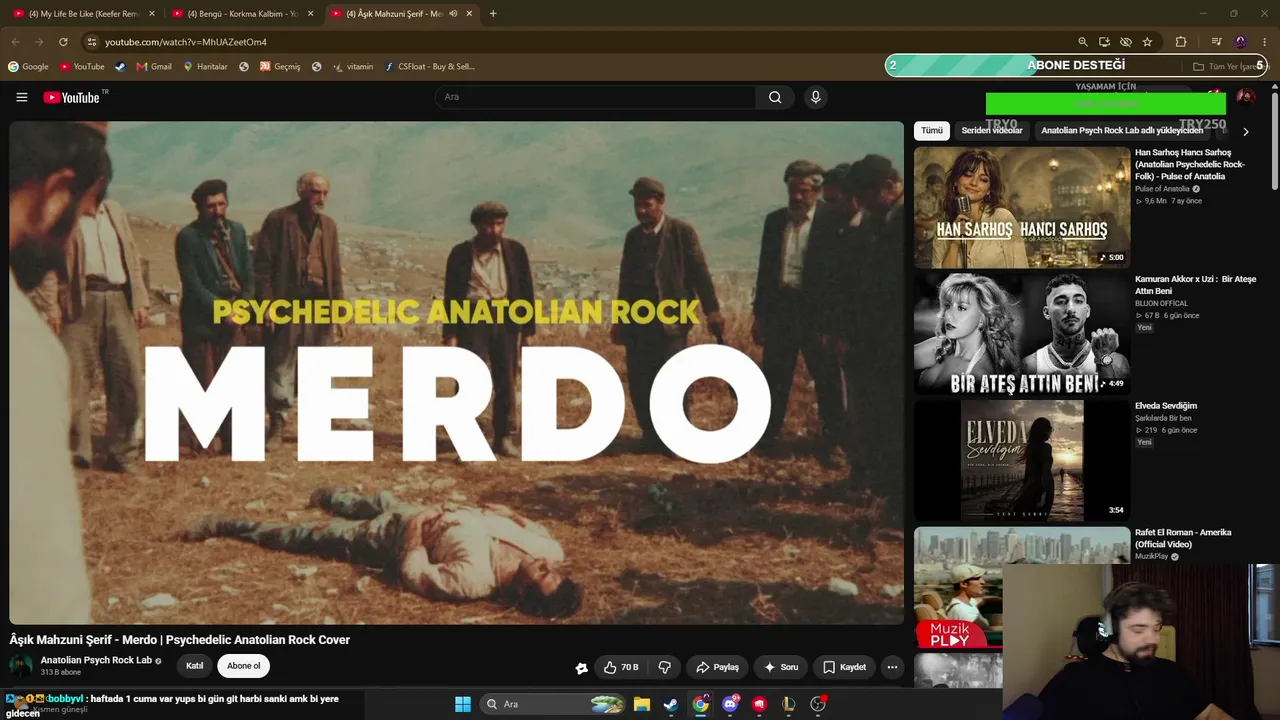Open the Elveda Sevdiğim video title
Viewport: 1280px width, 720px height.
tap(1166, 406)
